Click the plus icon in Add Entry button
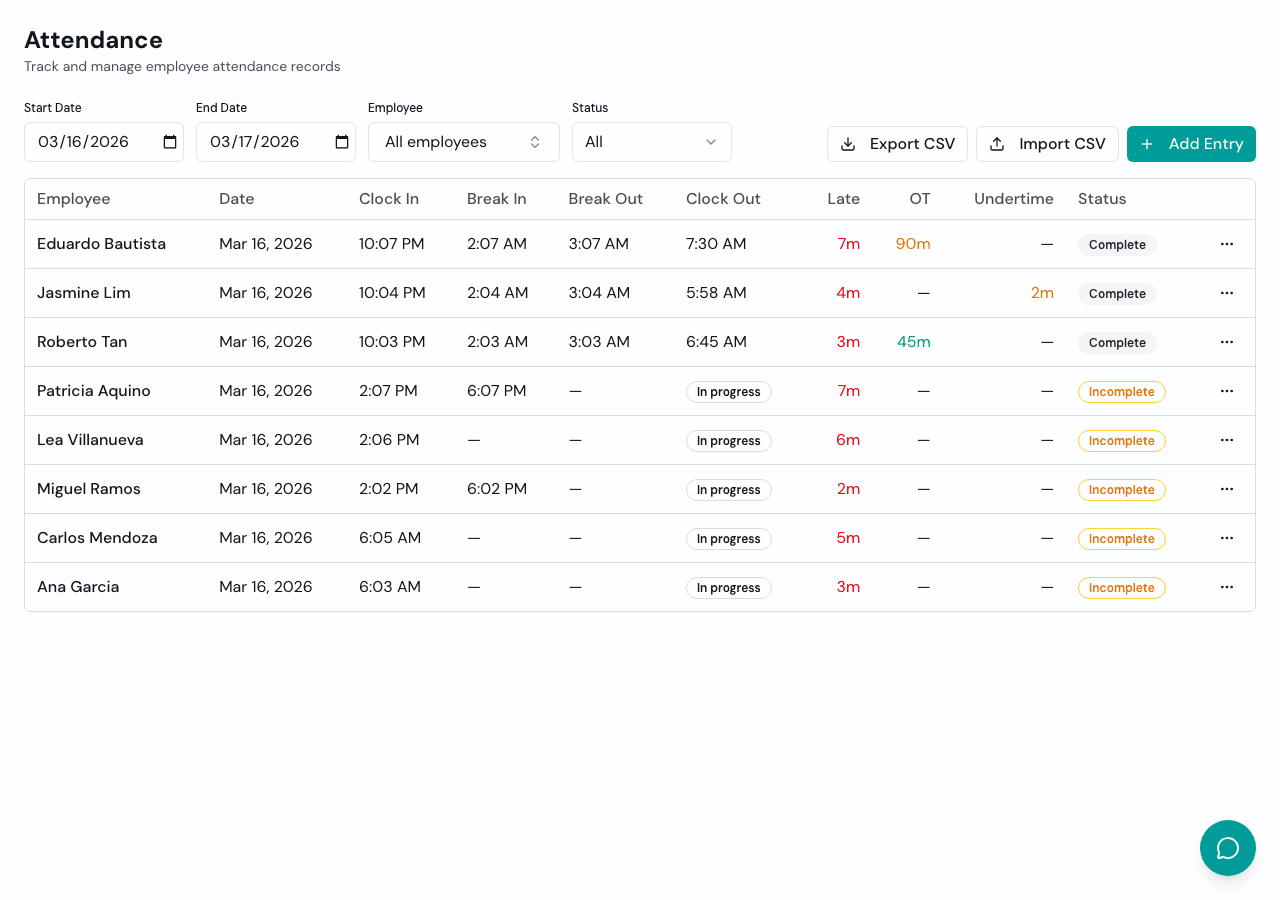1280x900 pixels. coord(1145,144)
